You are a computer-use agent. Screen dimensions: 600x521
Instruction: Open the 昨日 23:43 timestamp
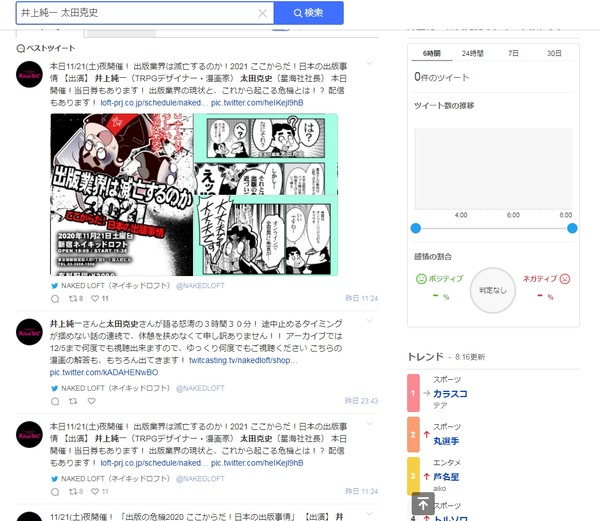pos(362,401)
